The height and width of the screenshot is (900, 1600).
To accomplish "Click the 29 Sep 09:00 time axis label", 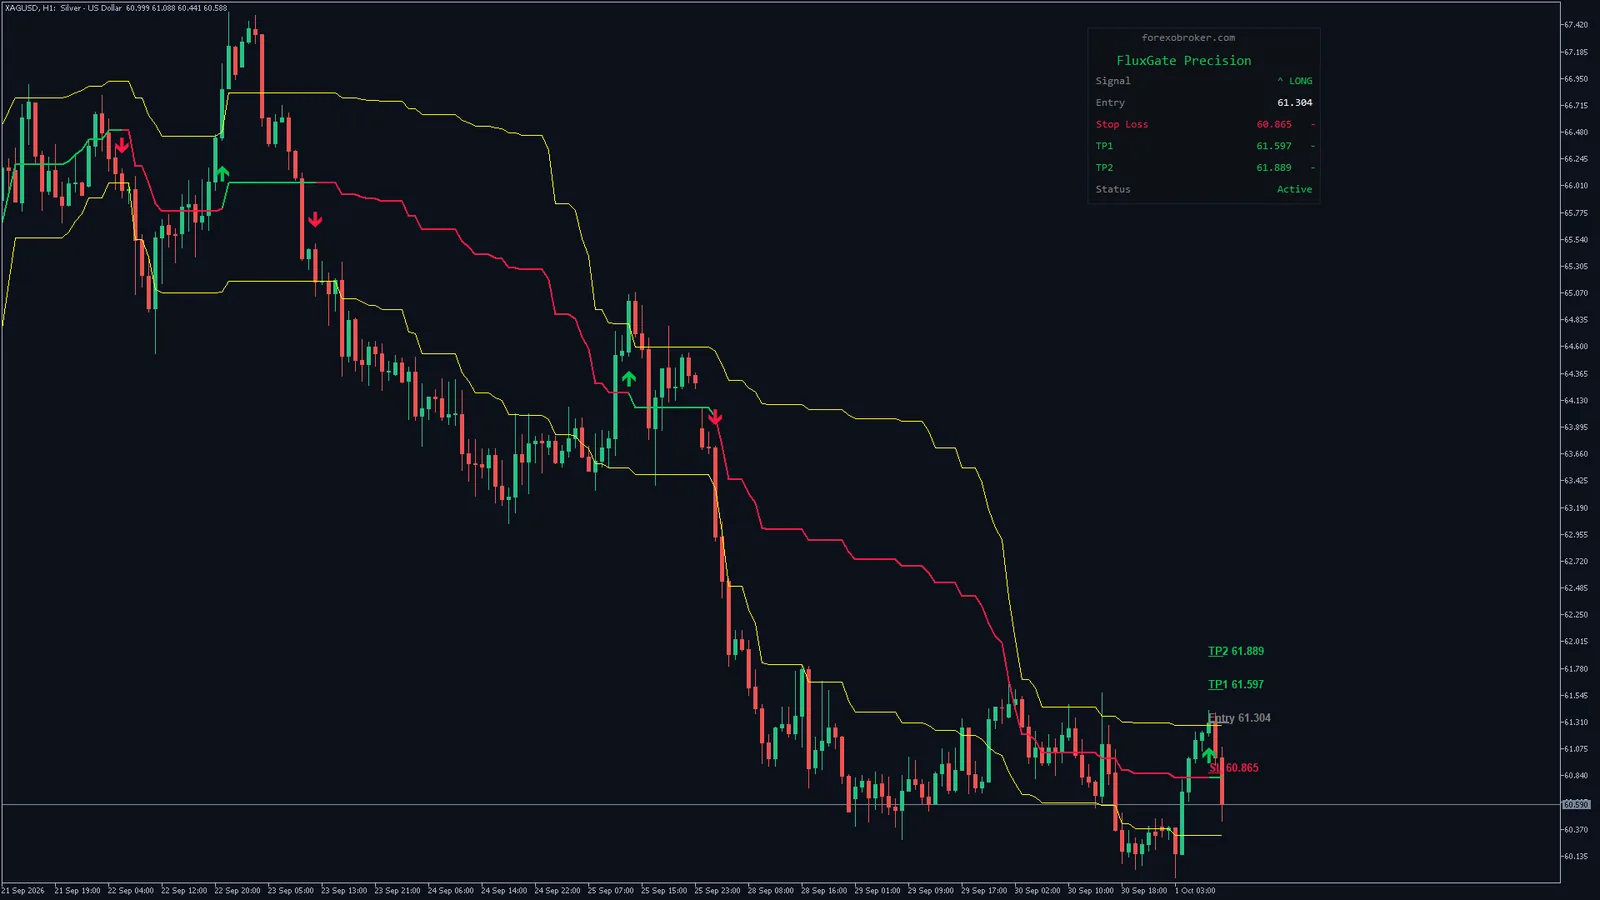I will 931,891.
